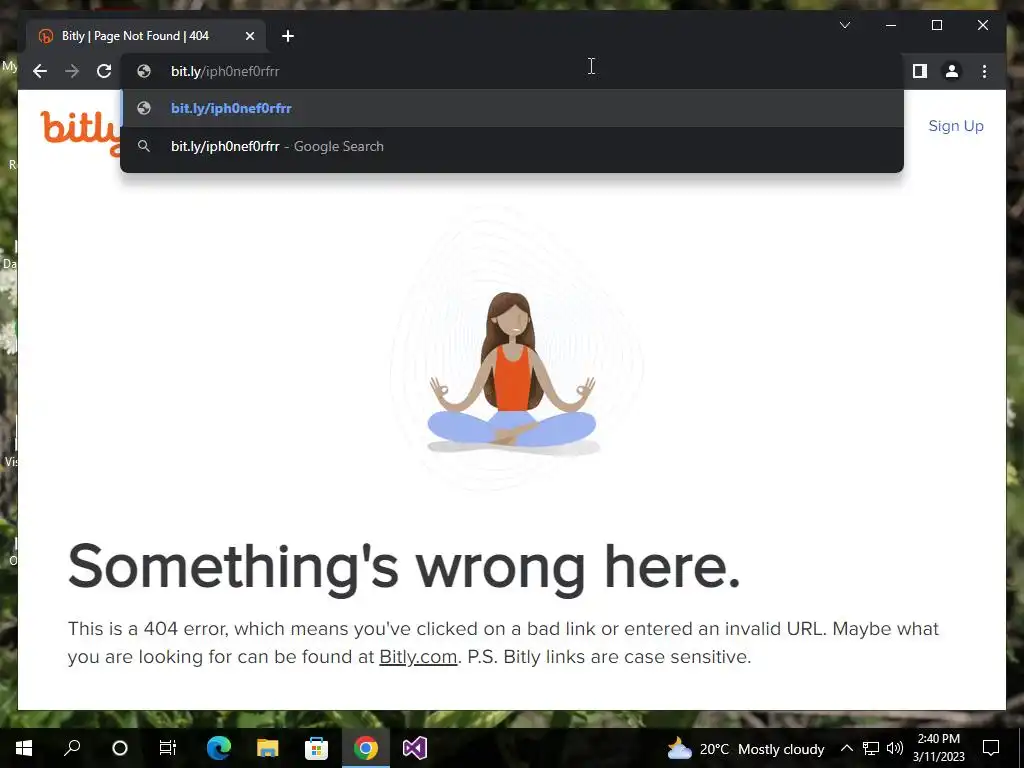Screen dimensions: 1024x768
Task: Open the Windows Start menu
Action: tap(24, 748)
